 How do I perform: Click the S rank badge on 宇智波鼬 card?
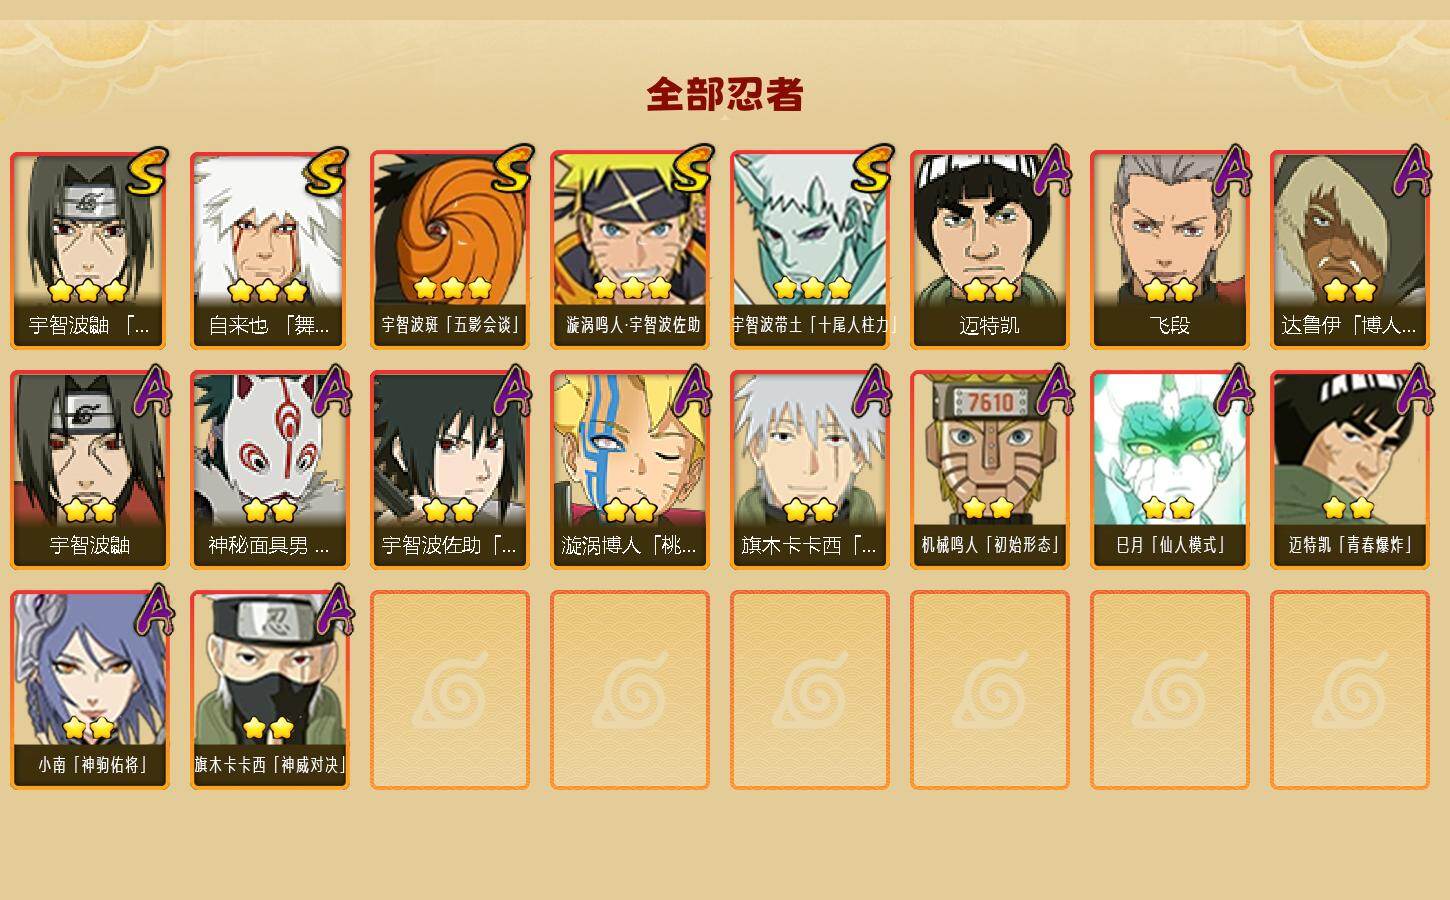(146, 171)
